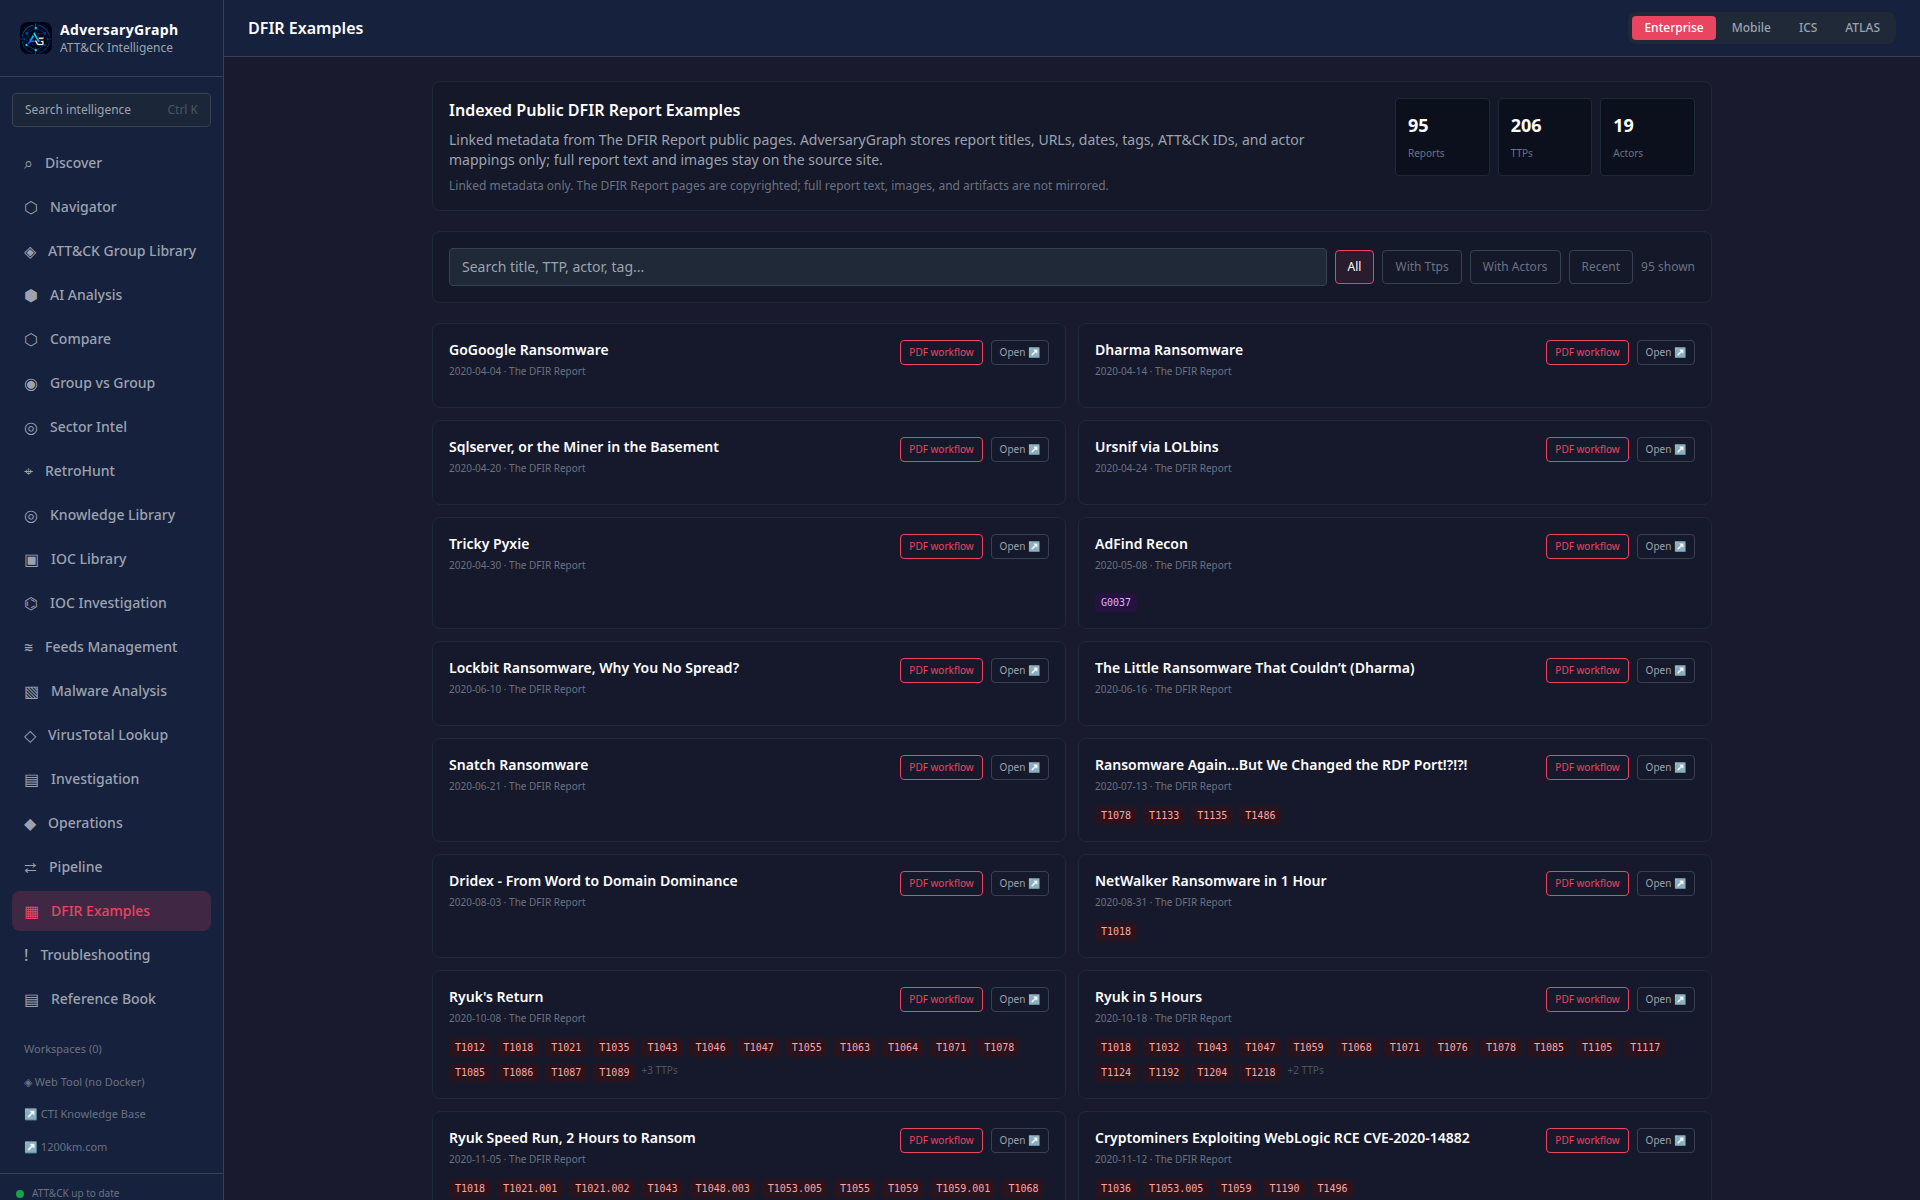Open the Ryuk's Return report
The image size is (1920, 1200).
1019,1000
